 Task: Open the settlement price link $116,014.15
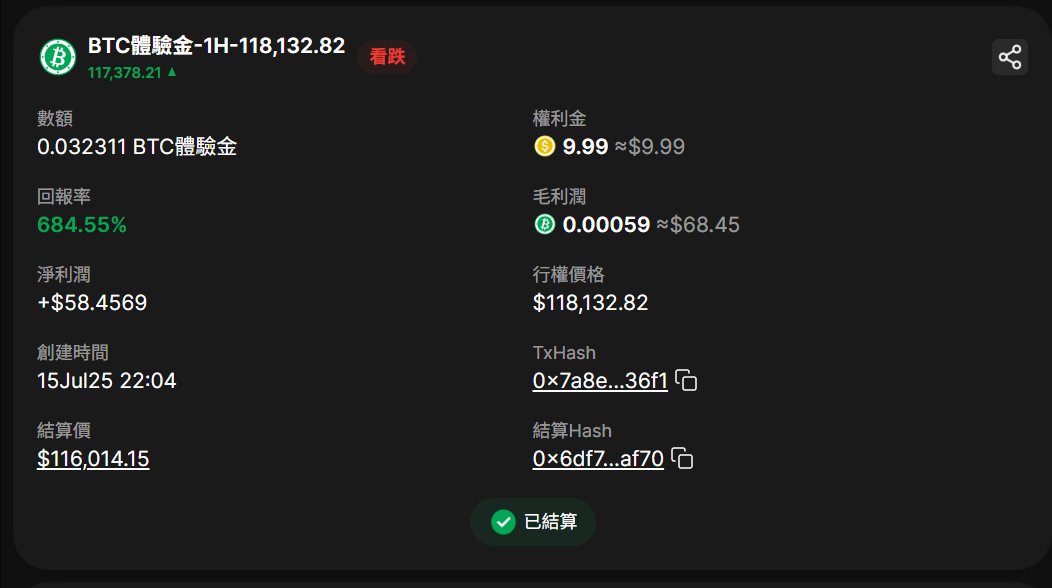tap(93, 458)
